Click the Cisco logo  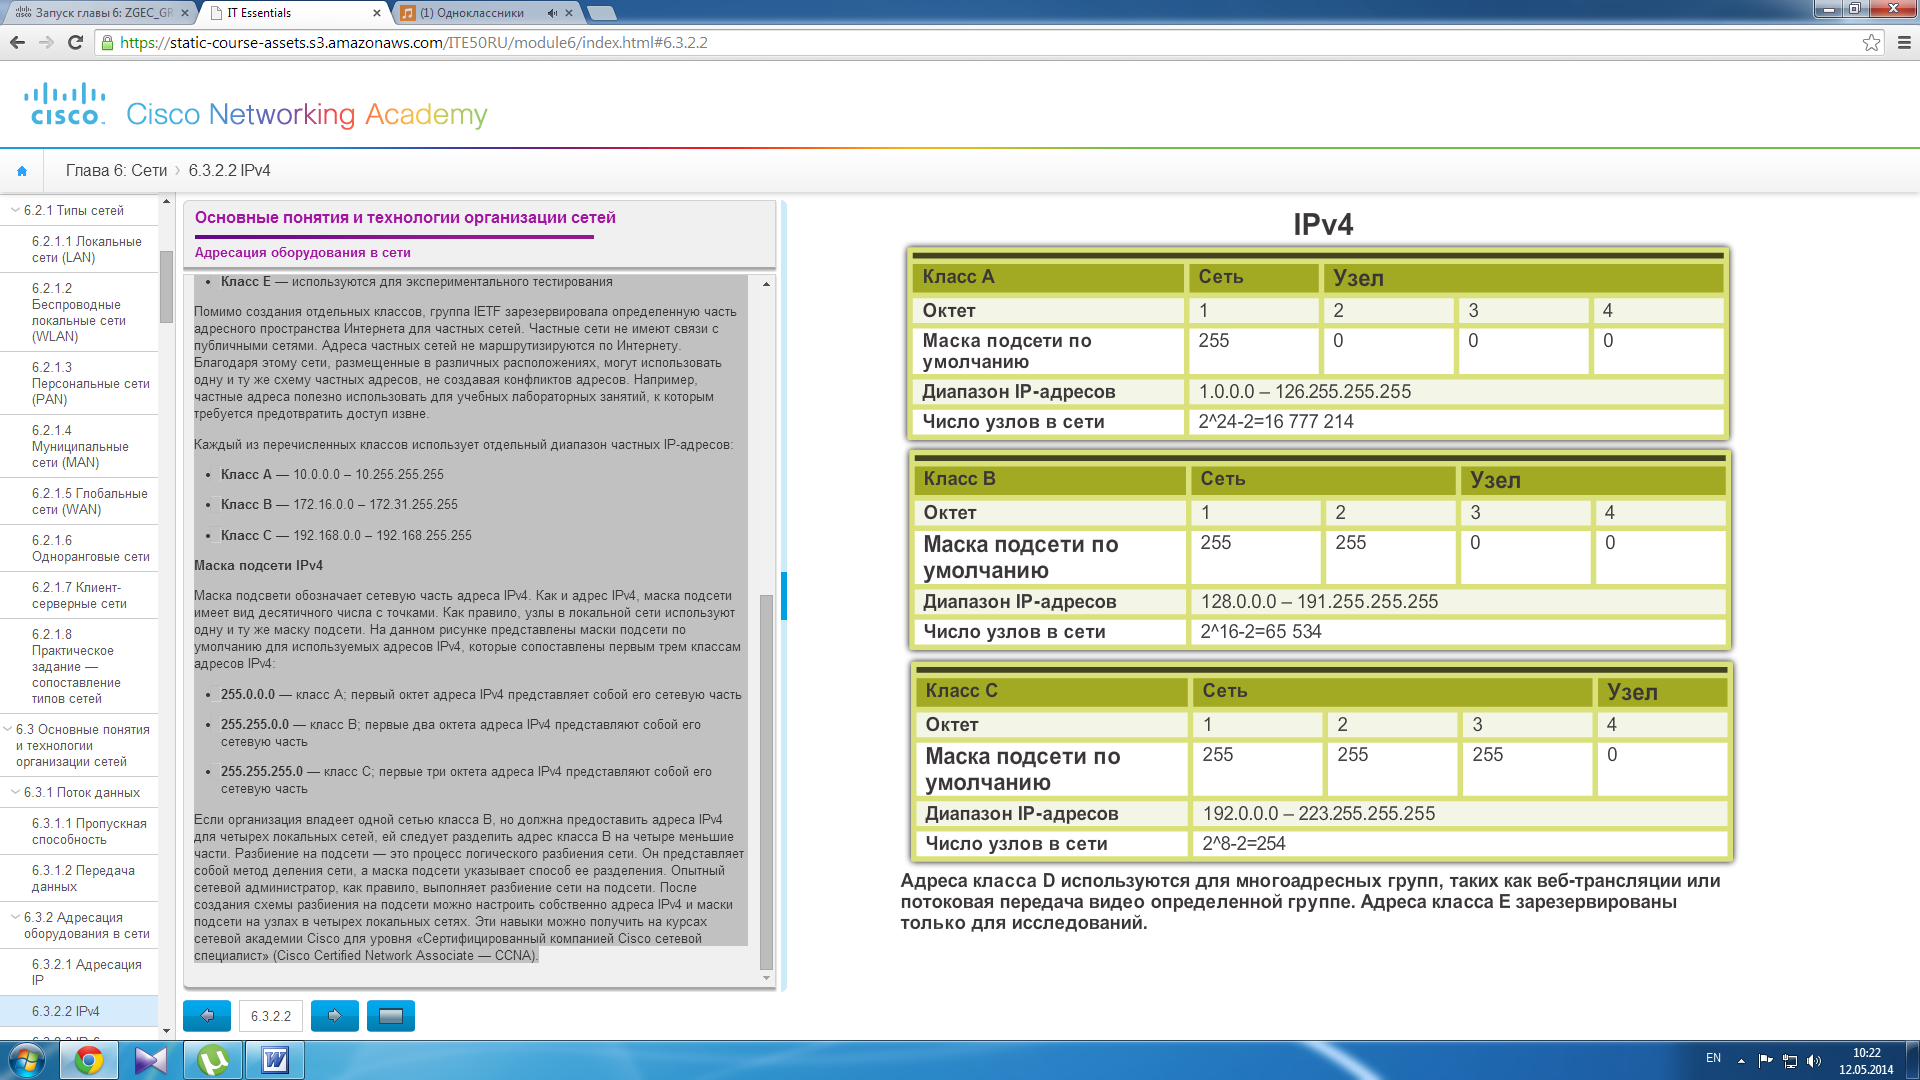[65, 105]
